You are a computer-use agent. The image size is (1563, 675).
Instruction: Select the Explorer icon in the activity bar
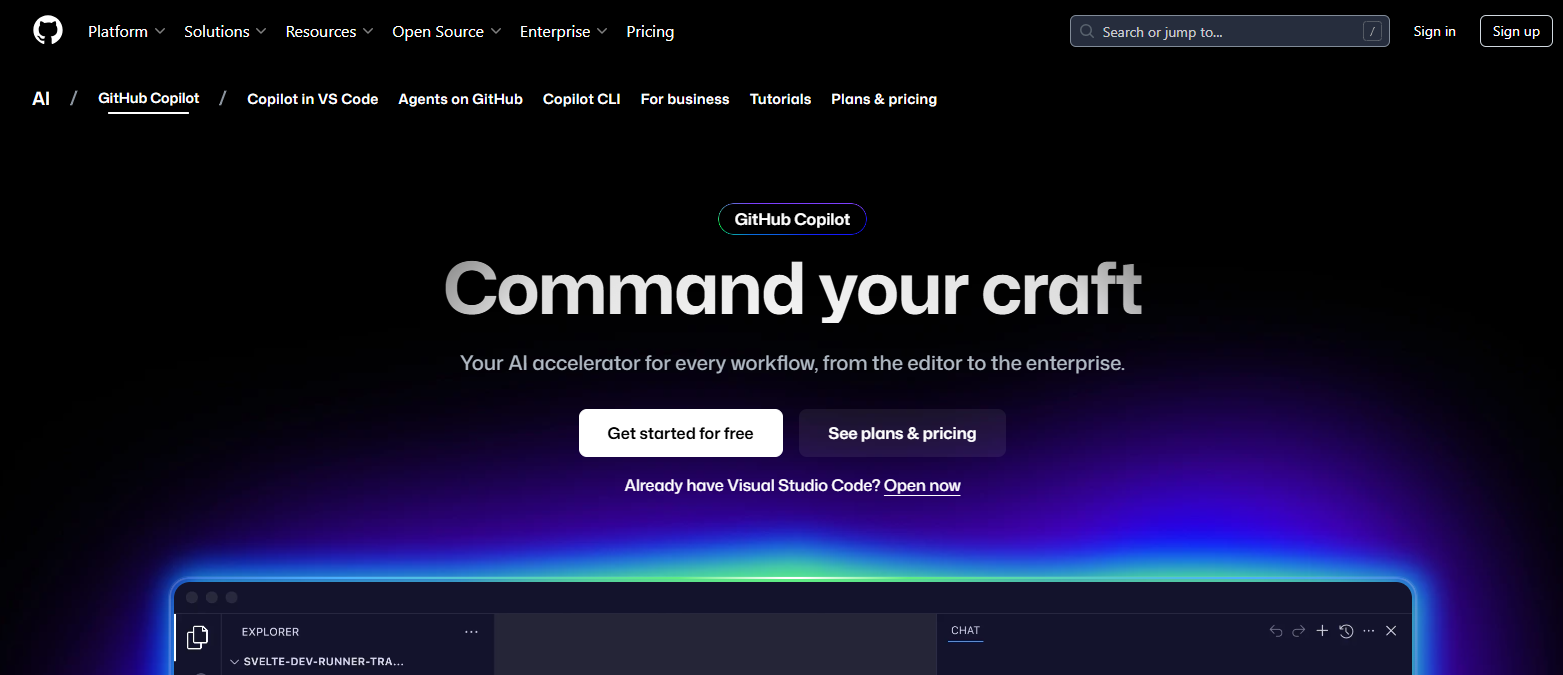coord(197,637)
